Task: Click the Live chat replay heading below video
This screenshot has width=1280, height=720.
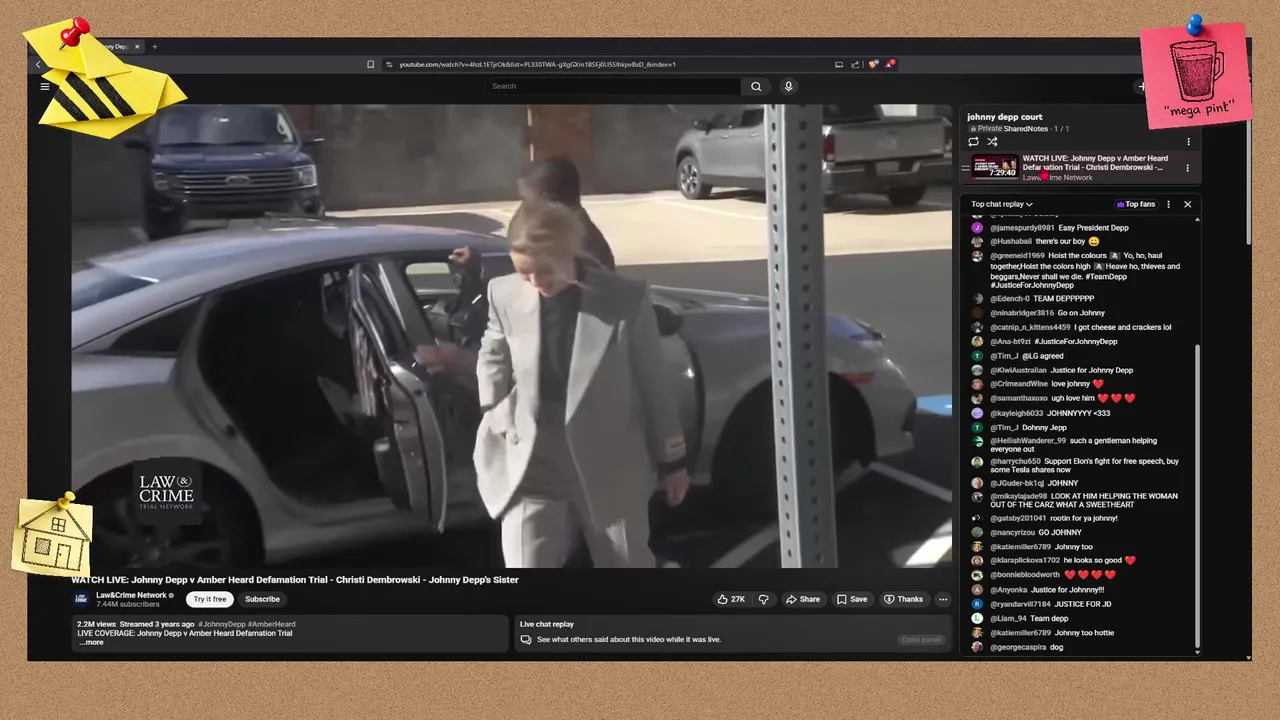Action: click(x=547, y=624)
